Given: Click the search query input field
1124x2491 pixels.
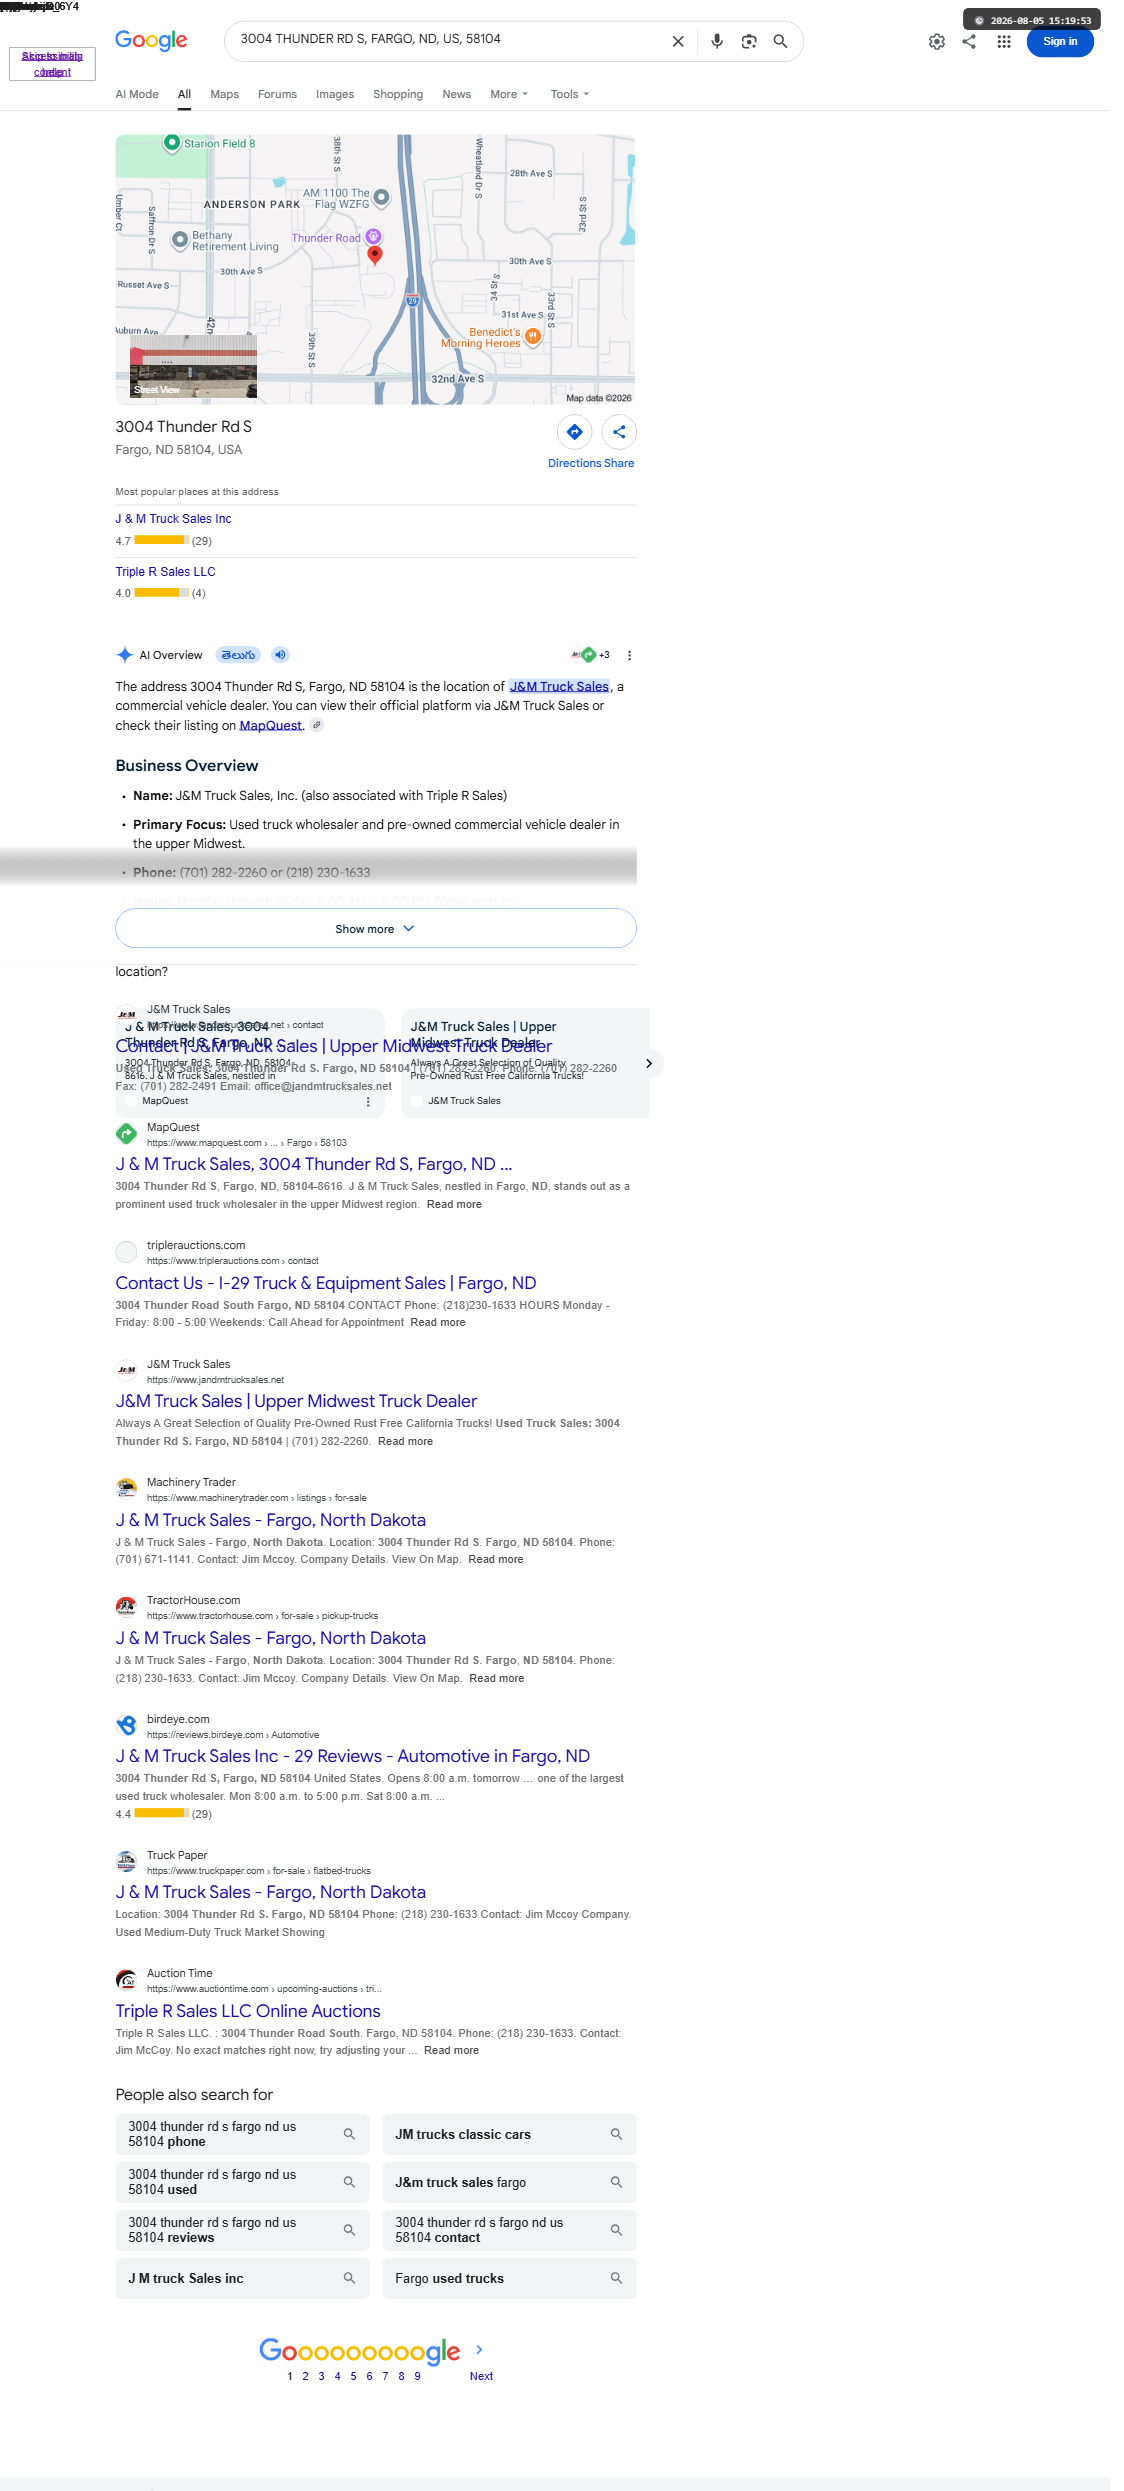Looking at the screenshot, I should click(450, 39).
